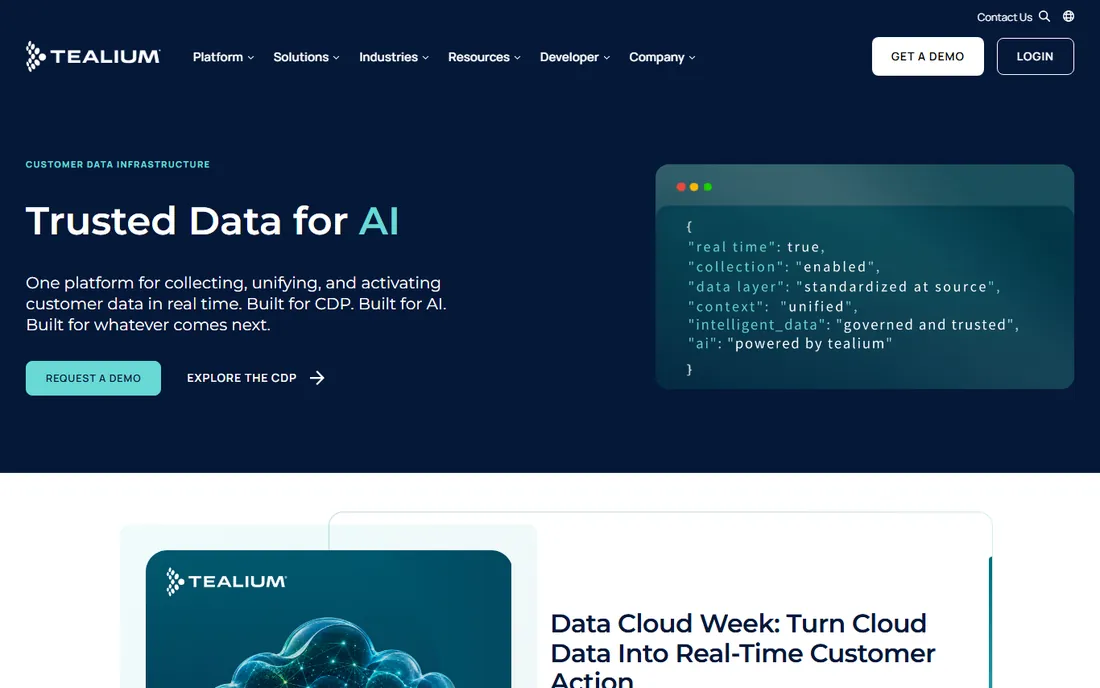Click the Get a Demo button
Image resolution: width=1100 pixels, height=688 pixels.
[x=927, y=56]
